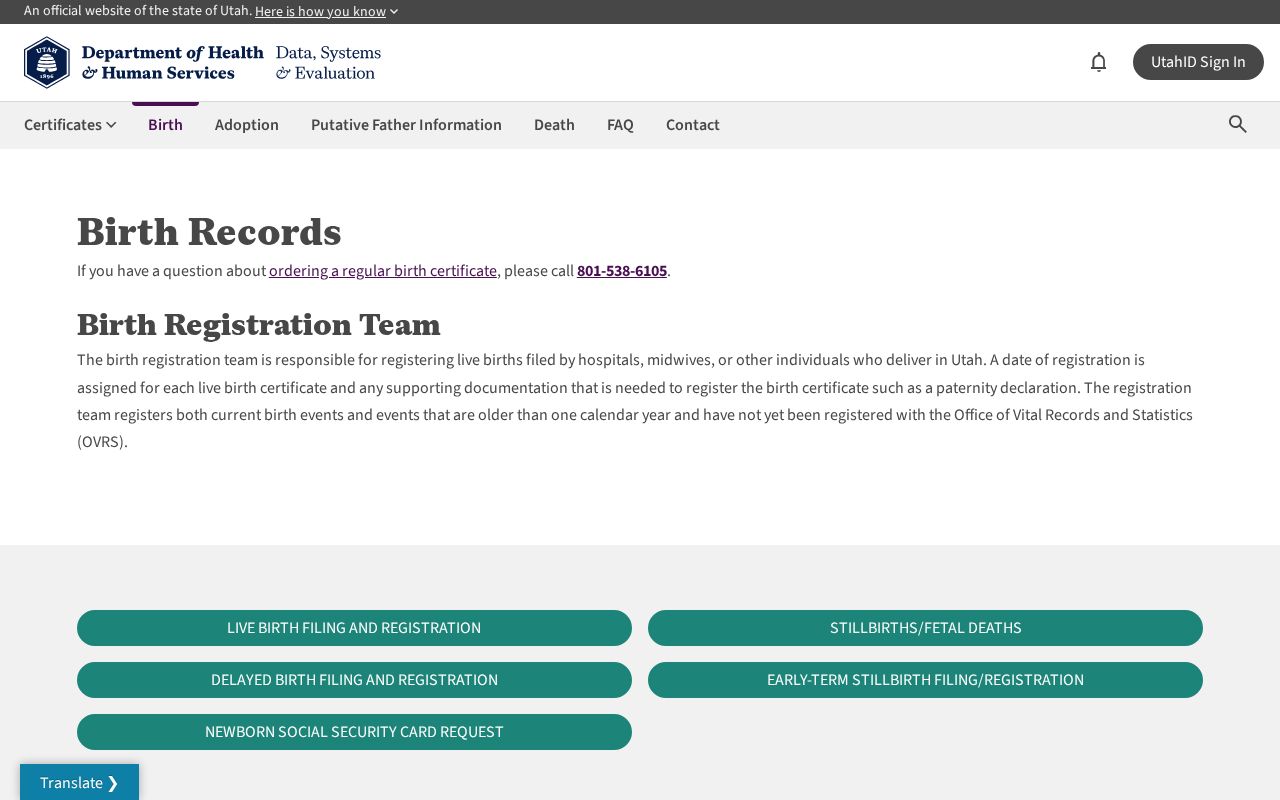
Task: Open Stillbirths/Fetal Deaths section
Action: pos(925,628)
